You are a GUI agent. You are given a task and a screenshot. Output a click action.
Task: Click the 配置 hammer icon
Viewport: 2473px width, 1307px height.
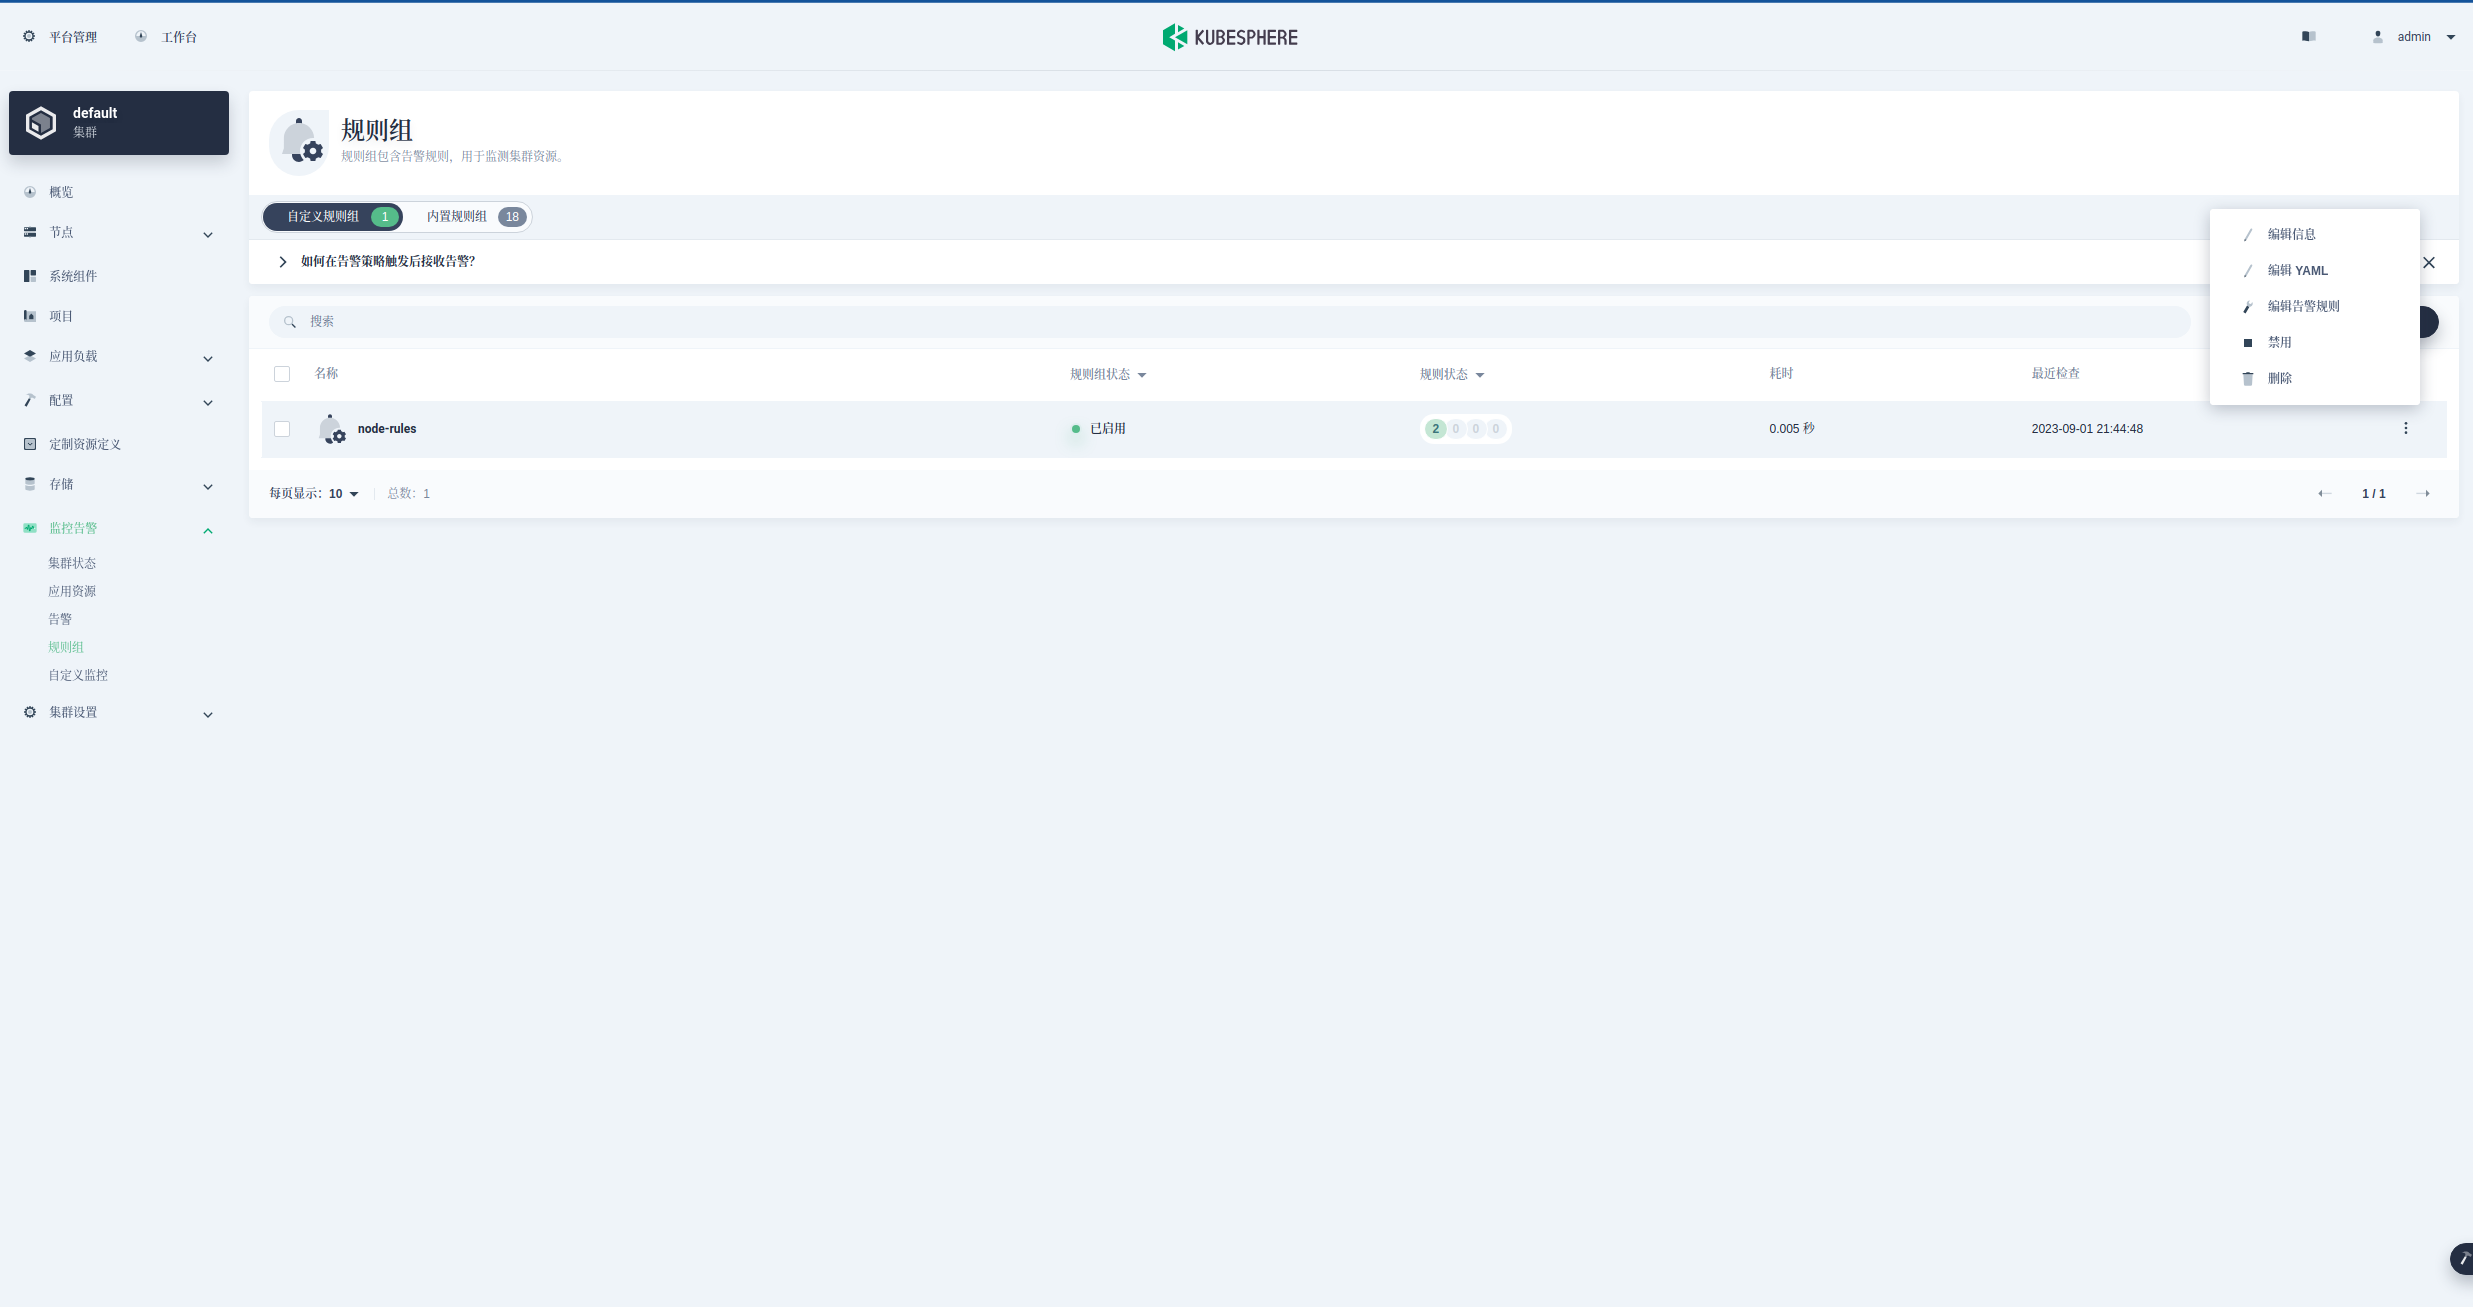(x=30, y=400)
